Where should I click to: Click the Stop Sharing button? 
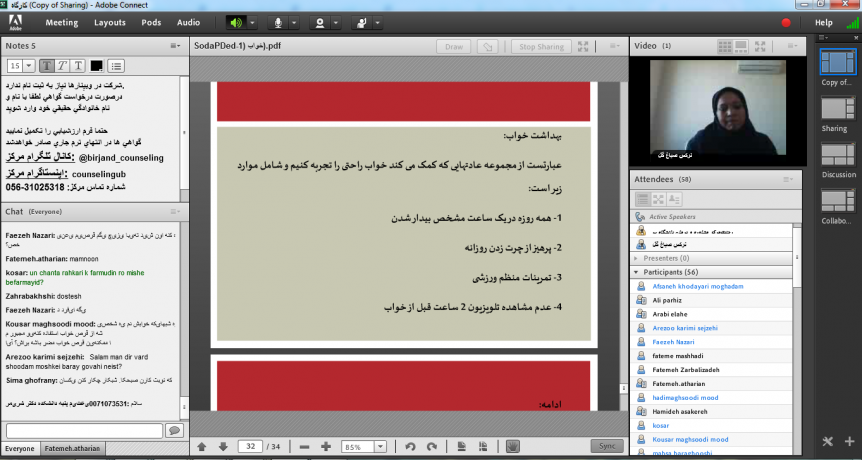541,47
